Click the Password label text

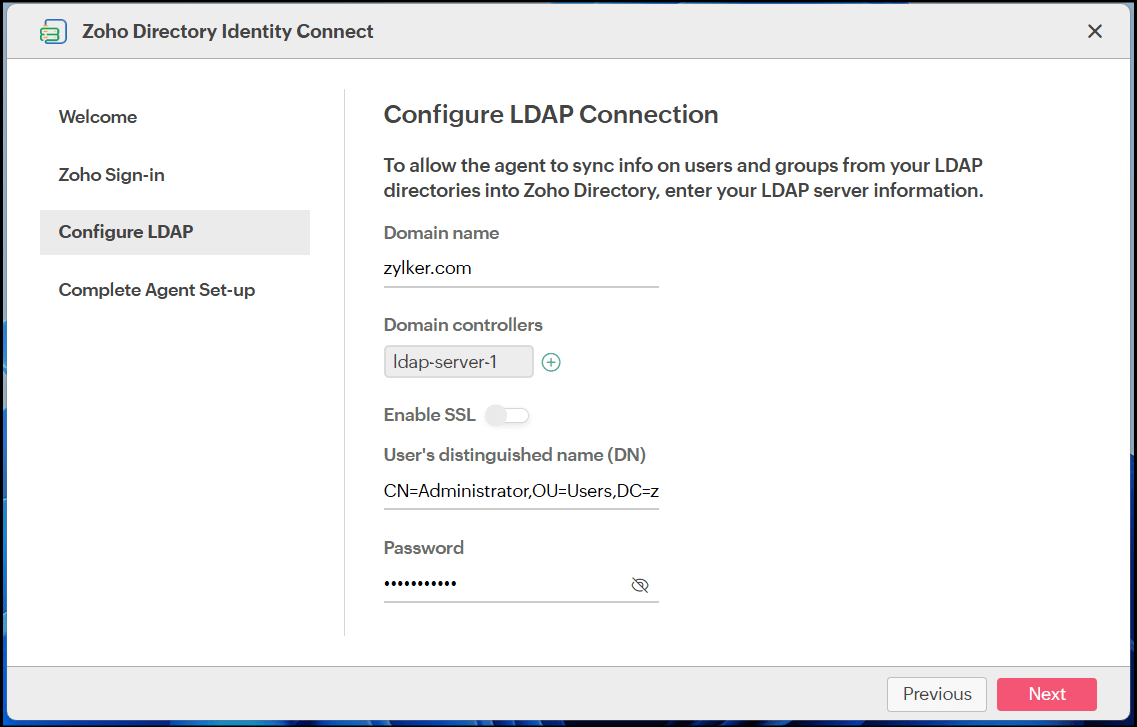click(423, 548)
